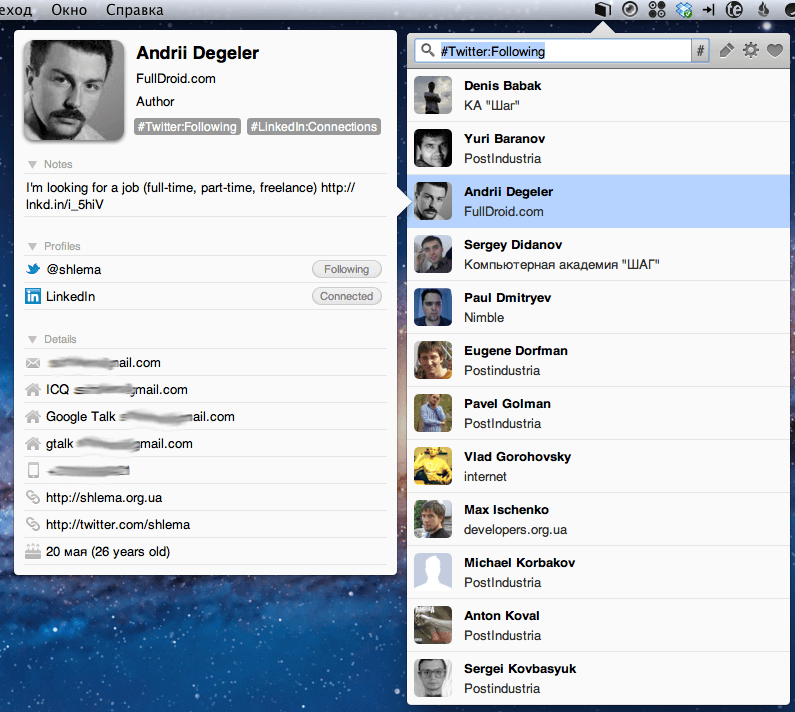
Task: Click the ICQ details row
Action: click(x=205, y=389)
